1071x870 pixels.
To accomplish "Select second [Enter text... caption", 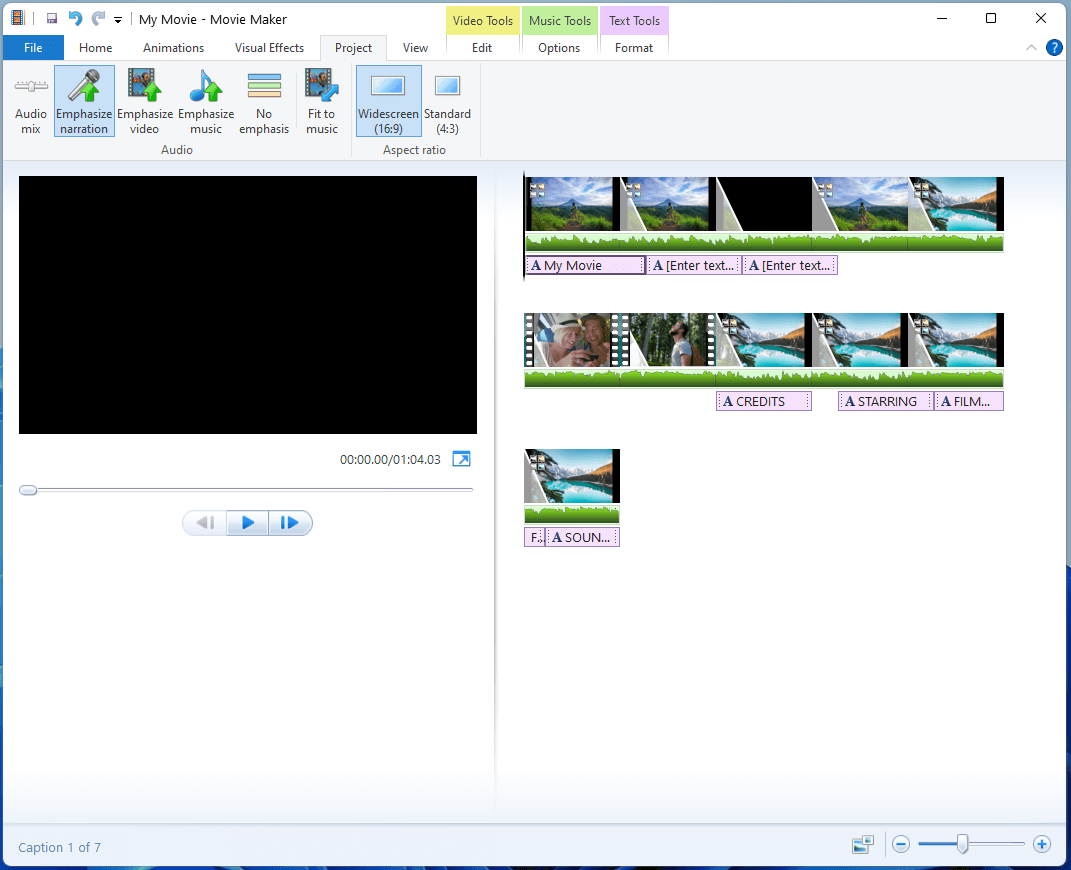I will click(x=790, y=265).
